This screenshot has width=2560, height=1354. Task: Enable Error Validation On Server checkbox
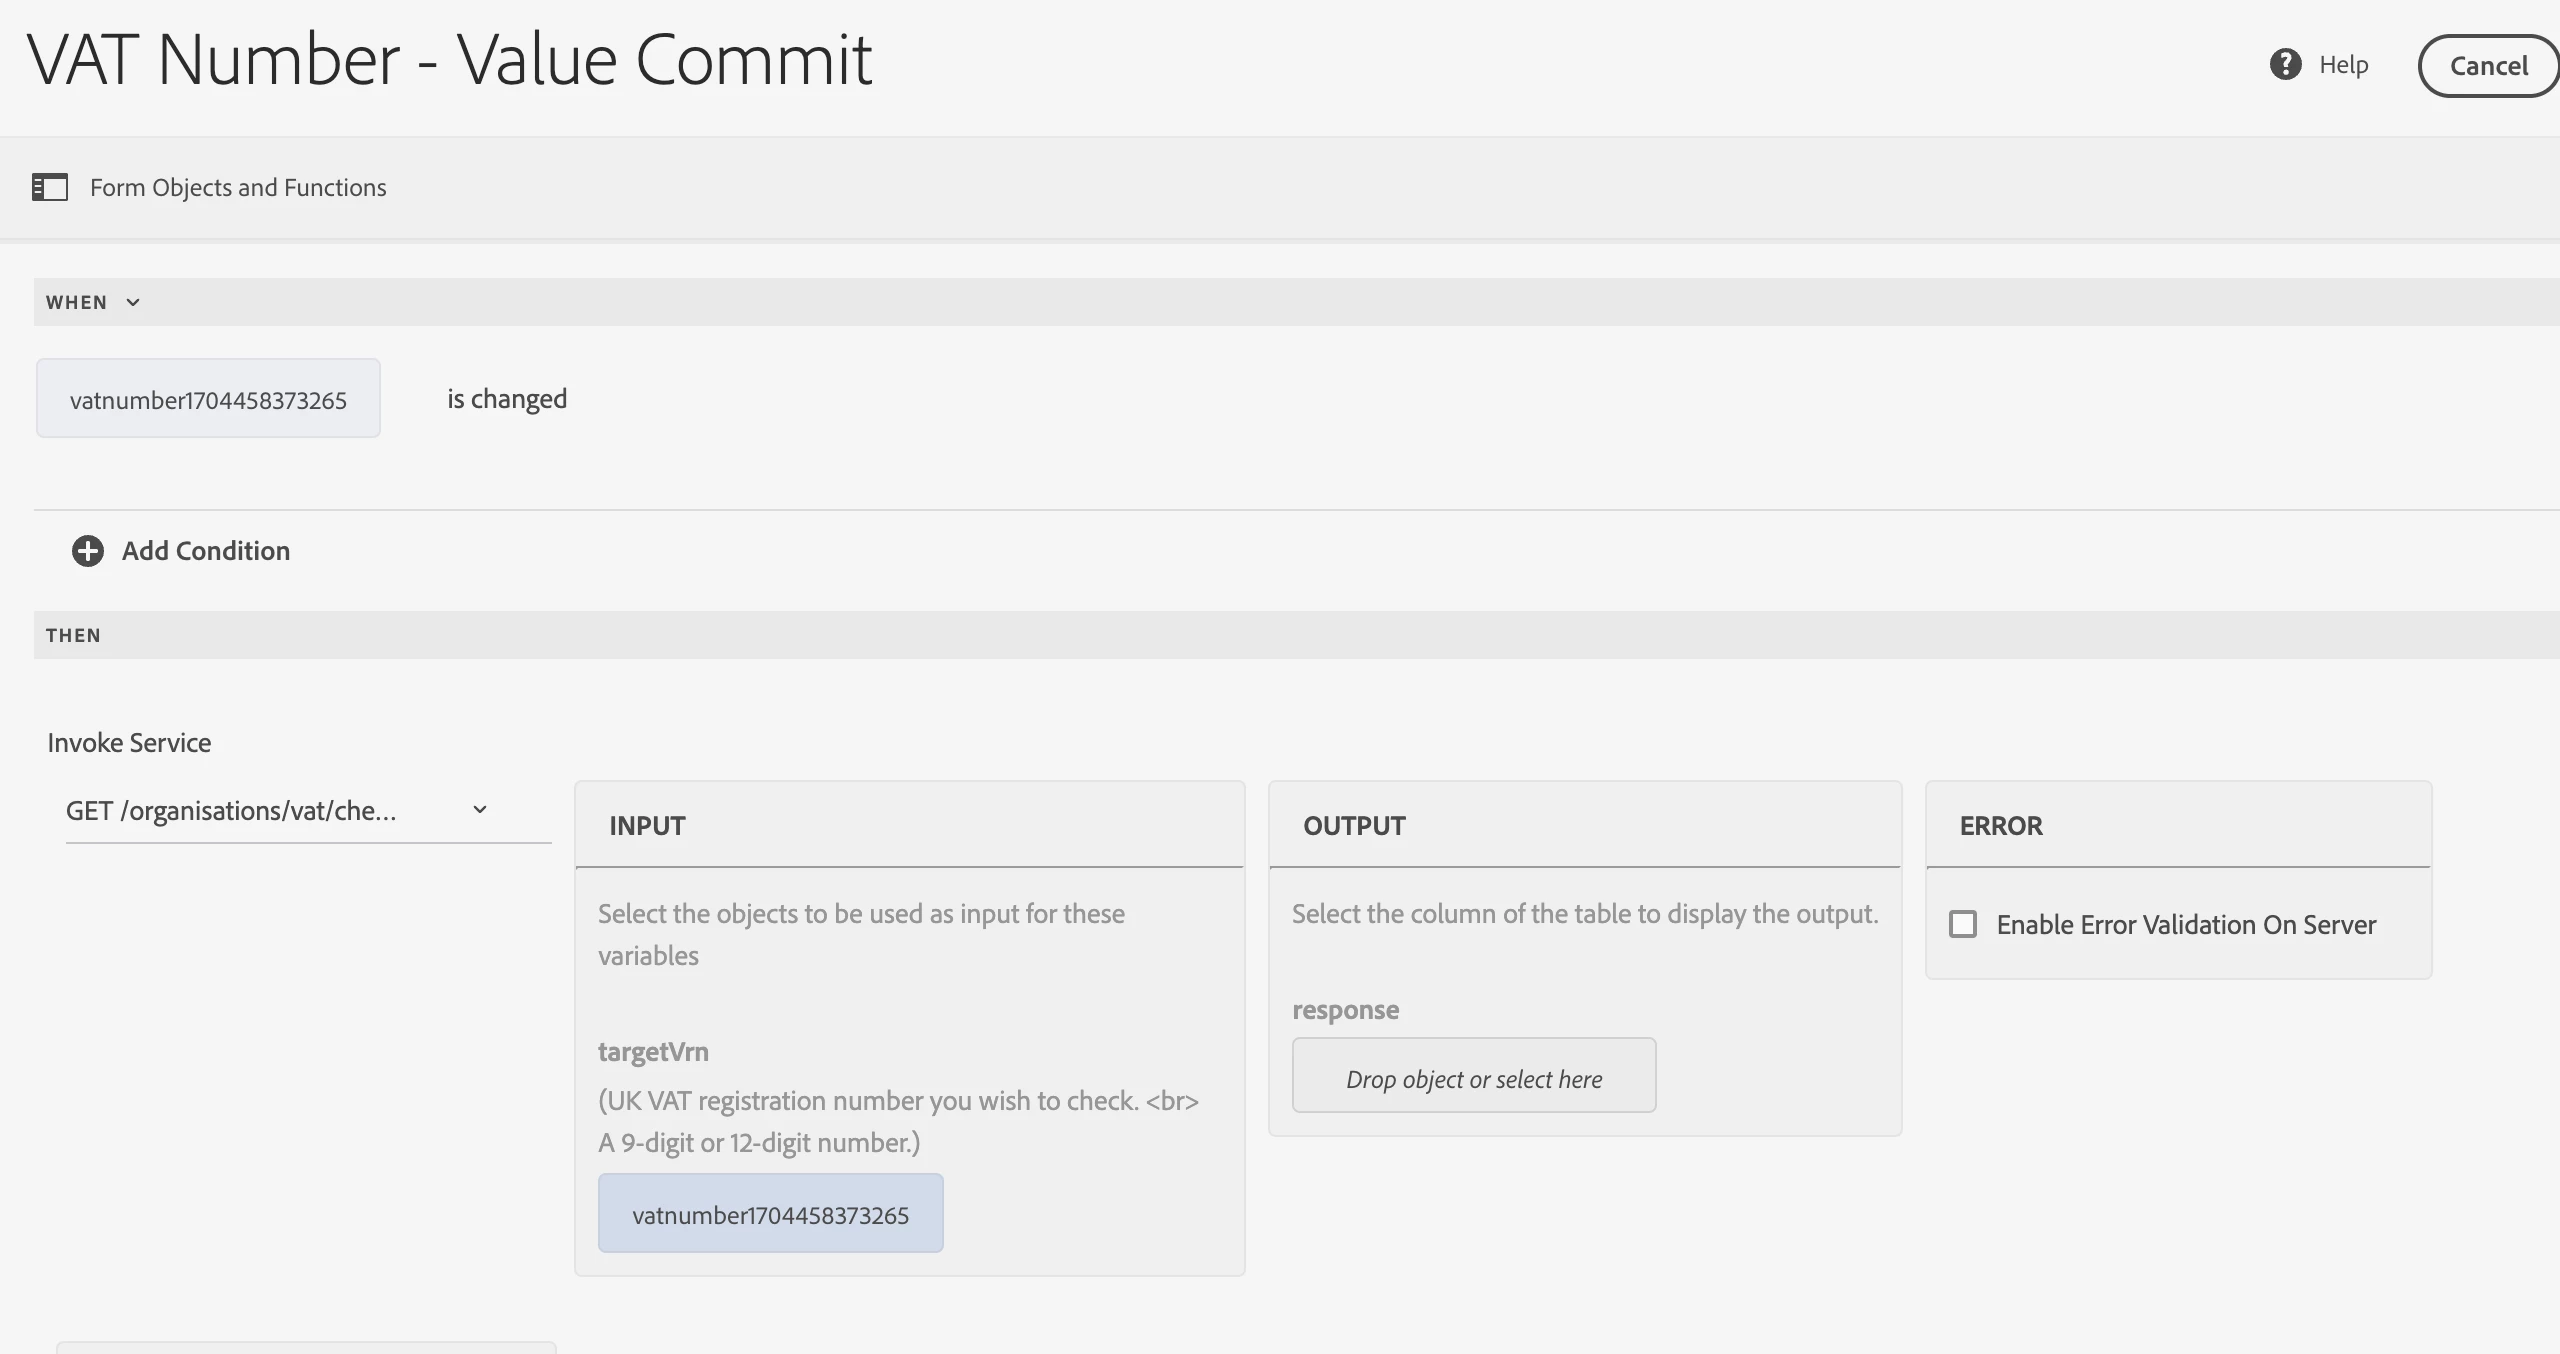click(x=1963, y=924)
